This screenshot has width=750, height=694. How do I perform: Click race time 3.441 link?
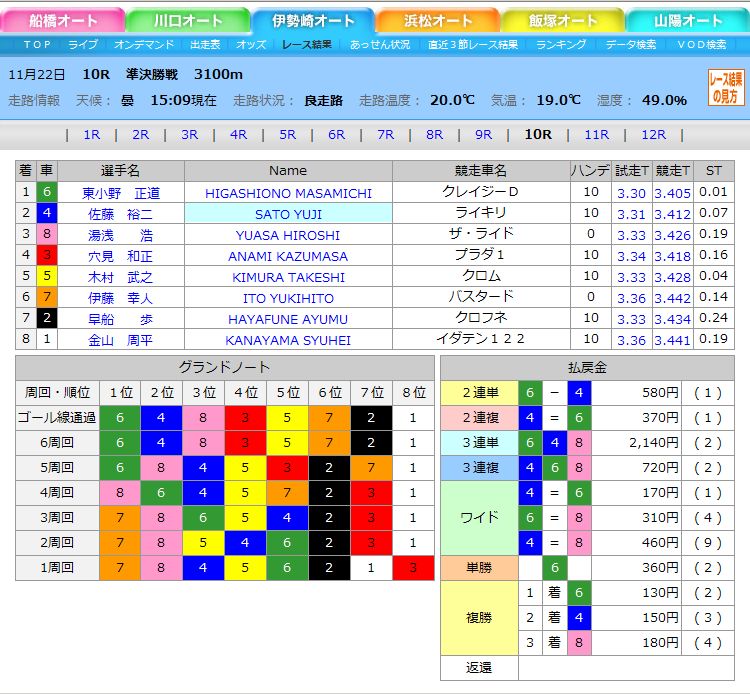click(673, 341)
